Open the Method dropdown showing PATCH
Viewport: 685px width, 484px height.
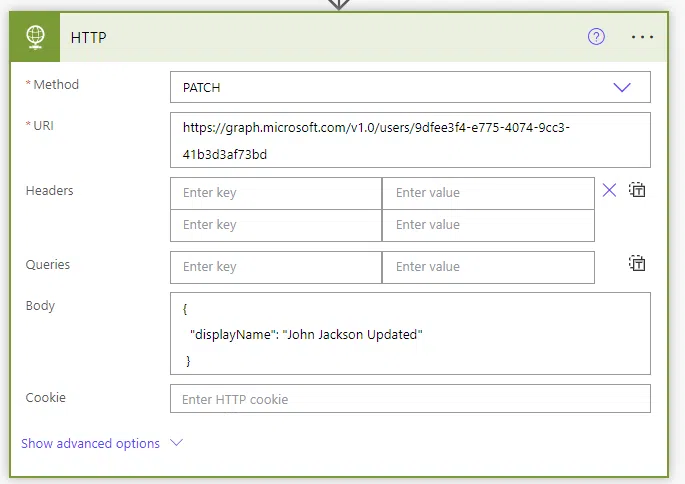coord(410,87)
